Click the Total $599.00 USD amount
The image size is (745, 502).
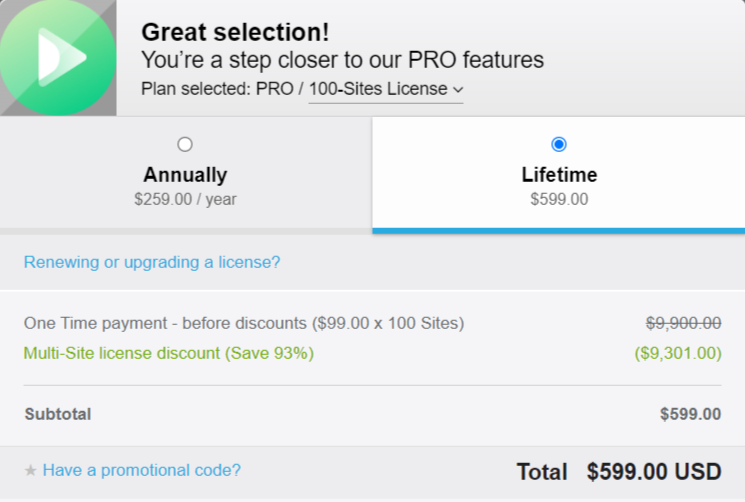[654, 472]
